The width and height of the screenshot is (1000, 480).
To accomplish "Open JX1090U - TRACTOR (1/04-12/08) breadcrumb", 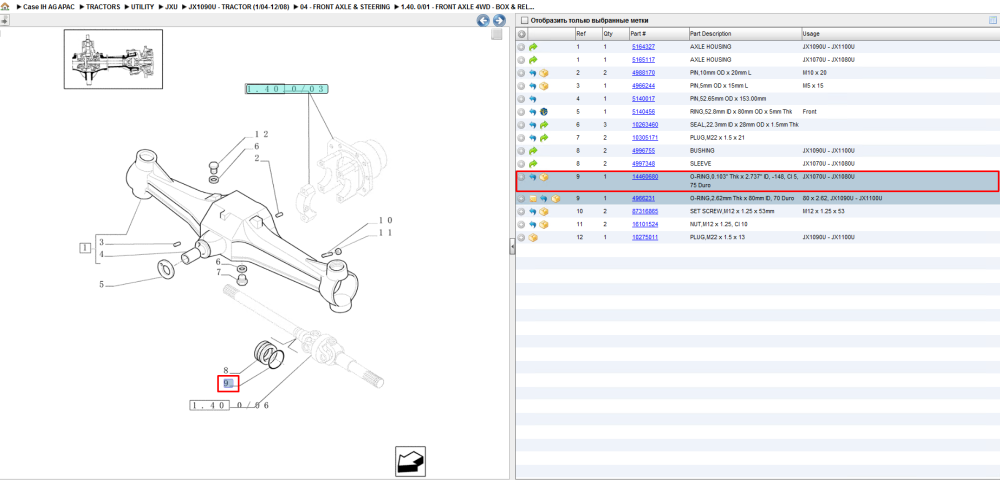I will click(x=239, y=6).
